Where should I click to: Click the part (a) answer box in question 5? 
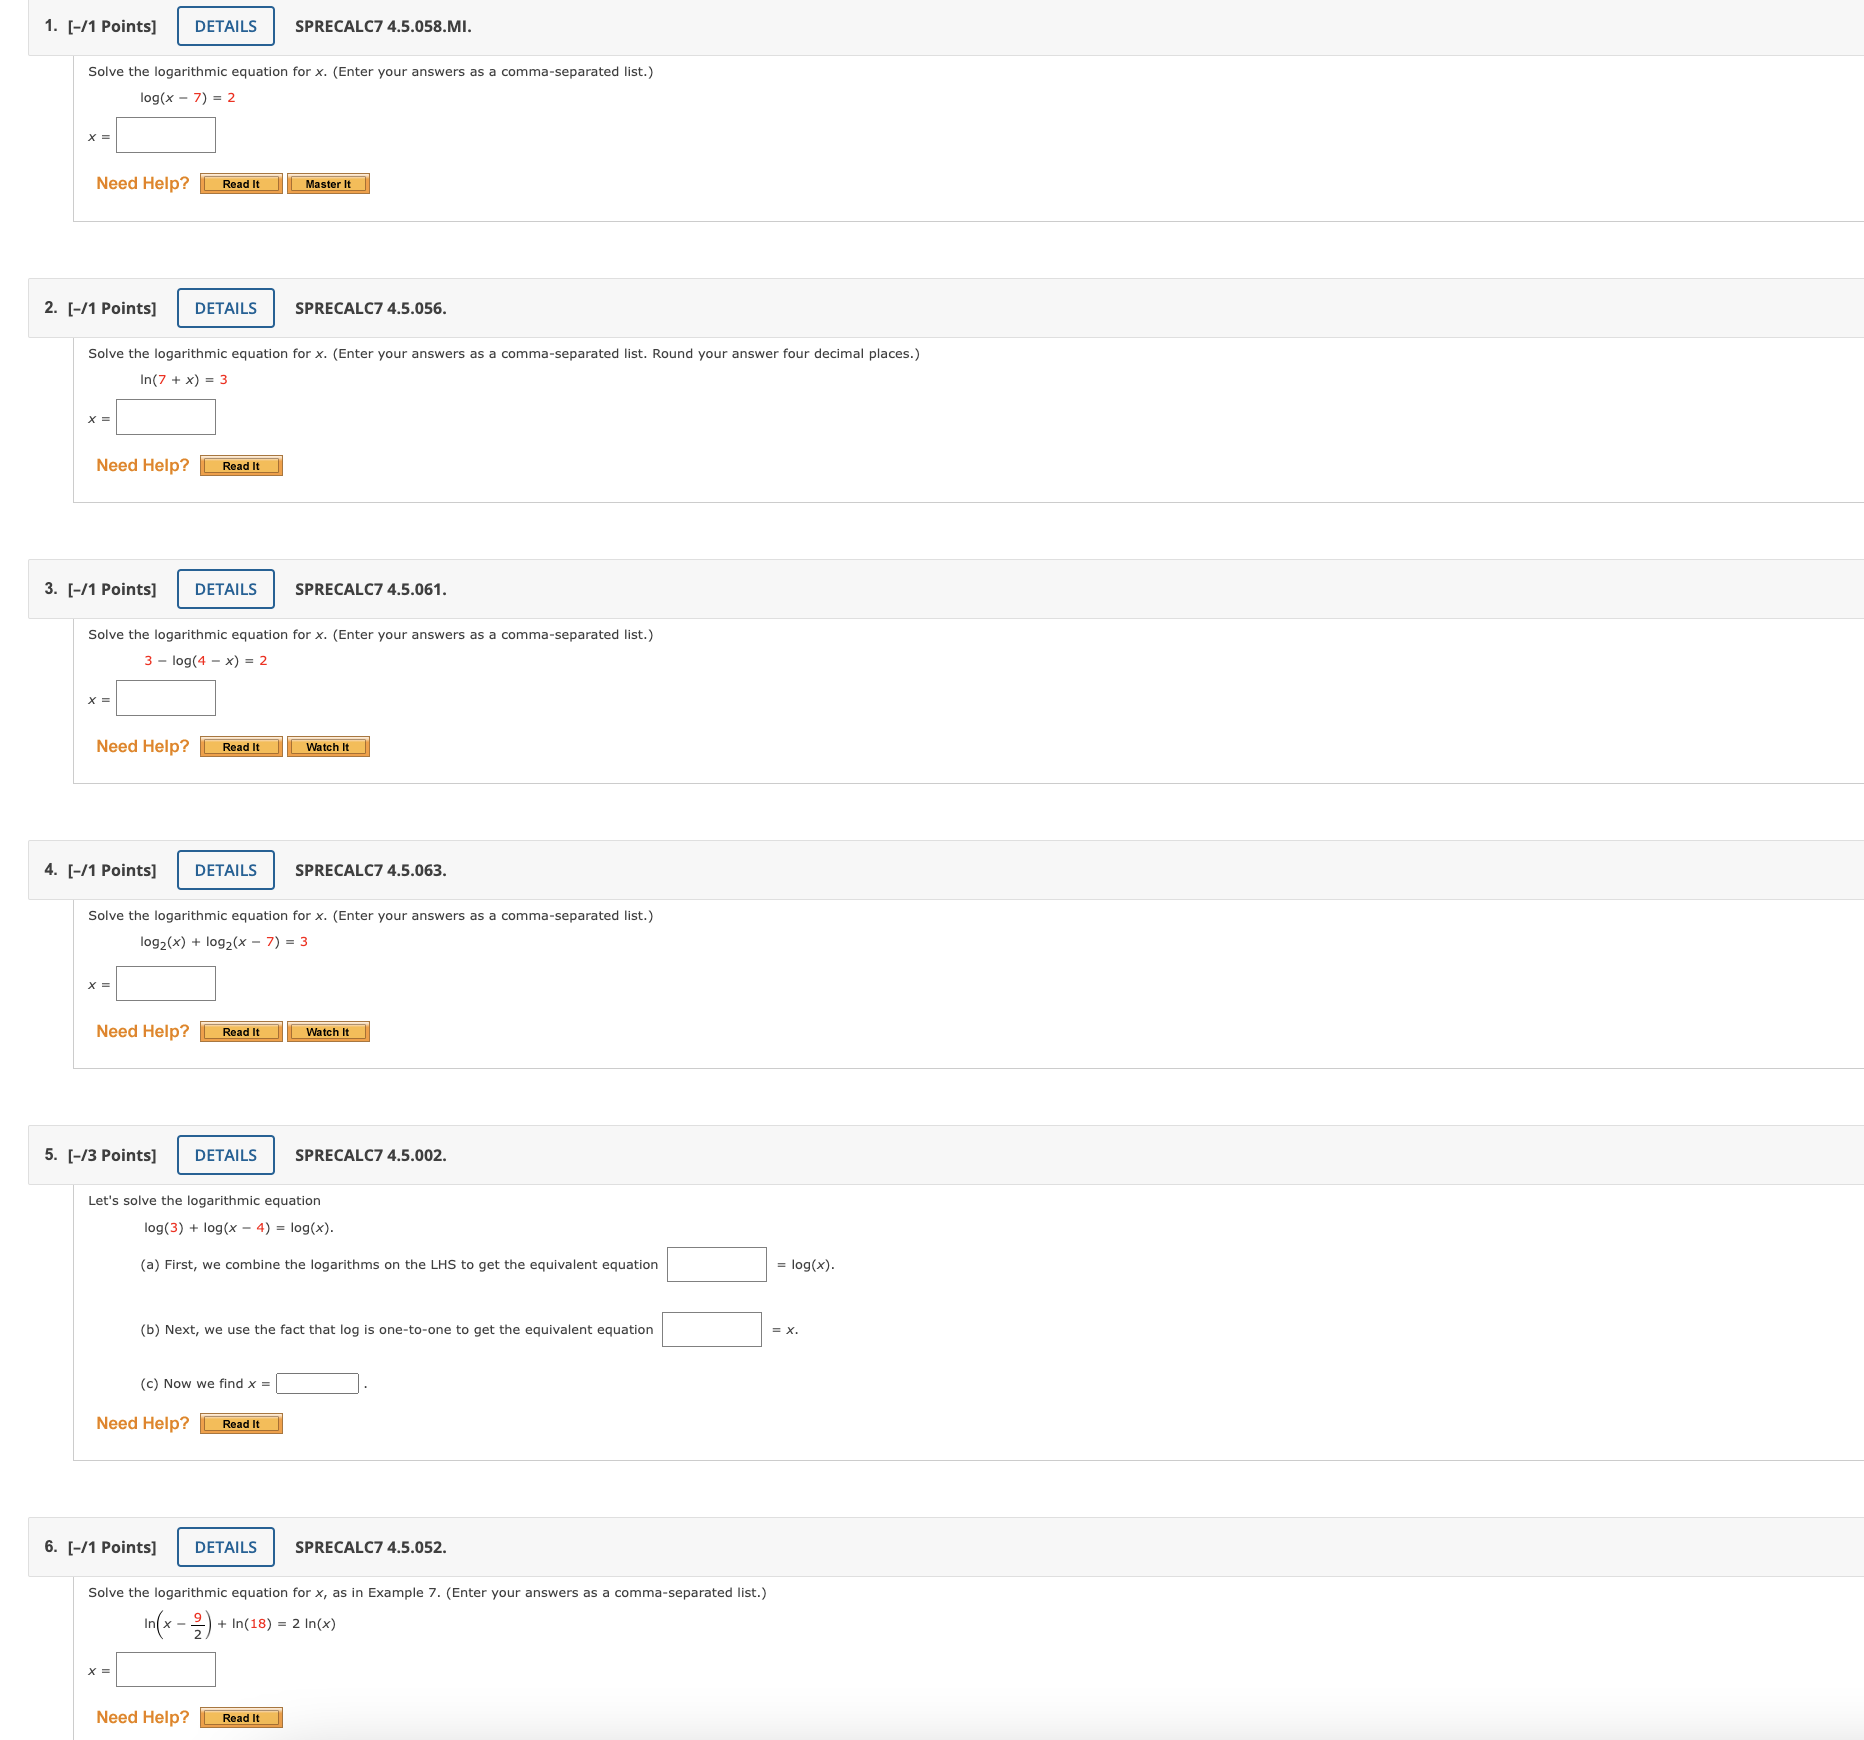click(717, 1264)
